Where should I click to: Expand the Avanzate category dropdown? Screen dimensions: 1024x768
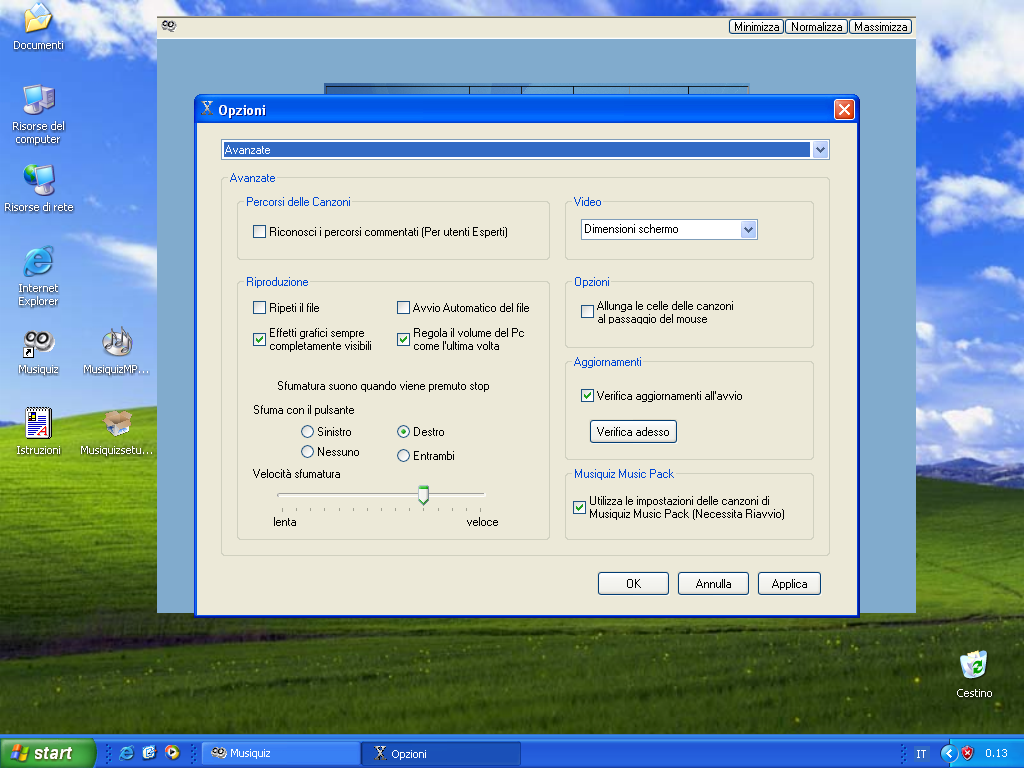click(x=820, y=150)
